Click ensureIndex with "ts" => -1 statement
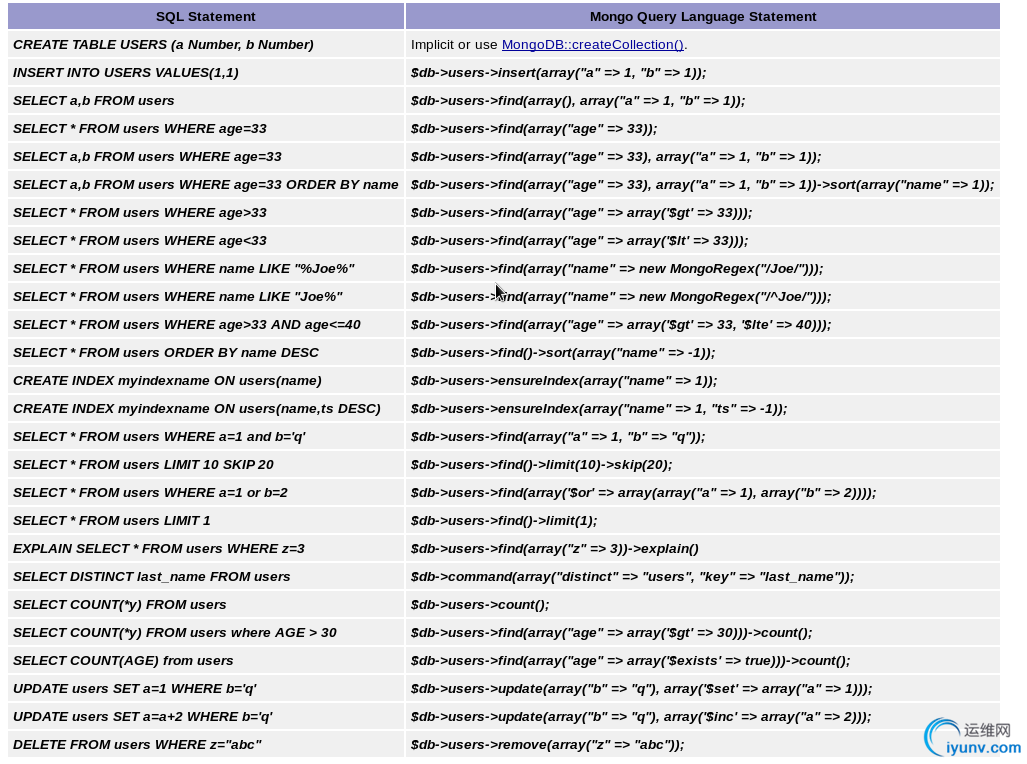 coord(703,409)
